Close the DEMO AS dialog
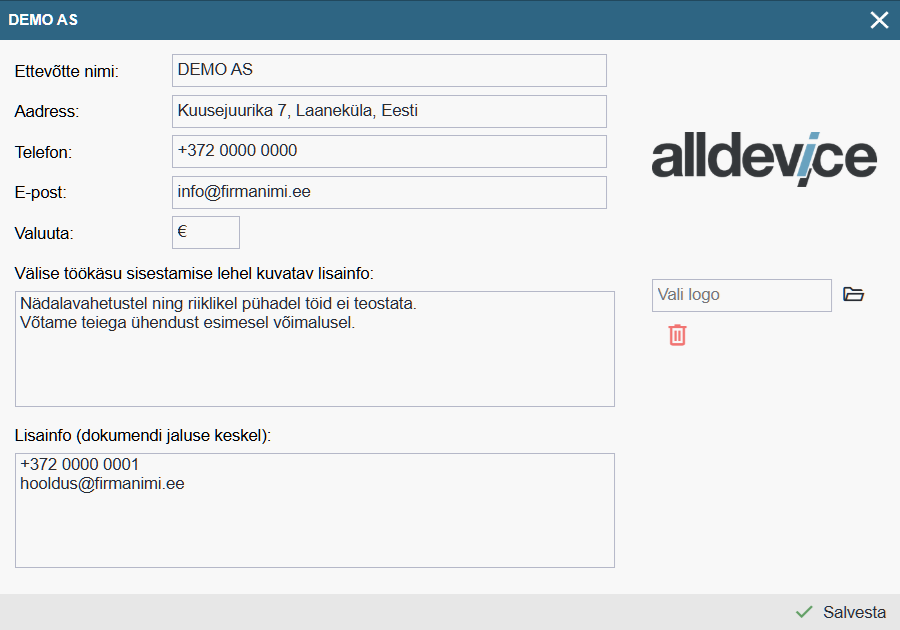This screenshot has height=630, width=900. pos(879,20)
